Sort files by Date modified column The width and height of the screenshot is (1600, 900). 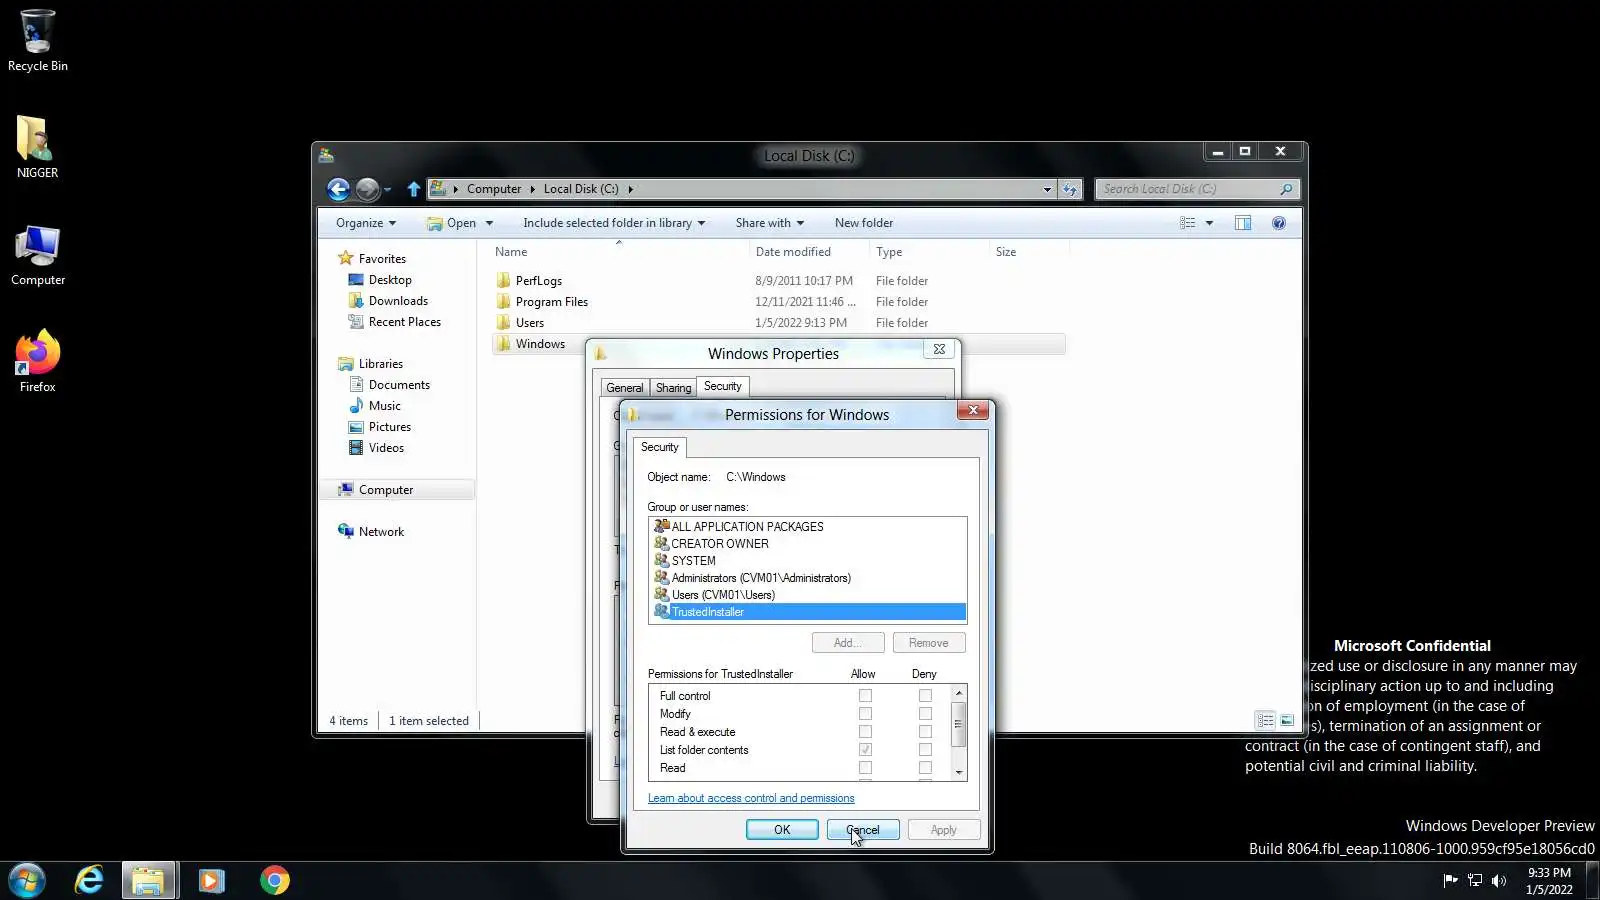click(x=793, y=252)
